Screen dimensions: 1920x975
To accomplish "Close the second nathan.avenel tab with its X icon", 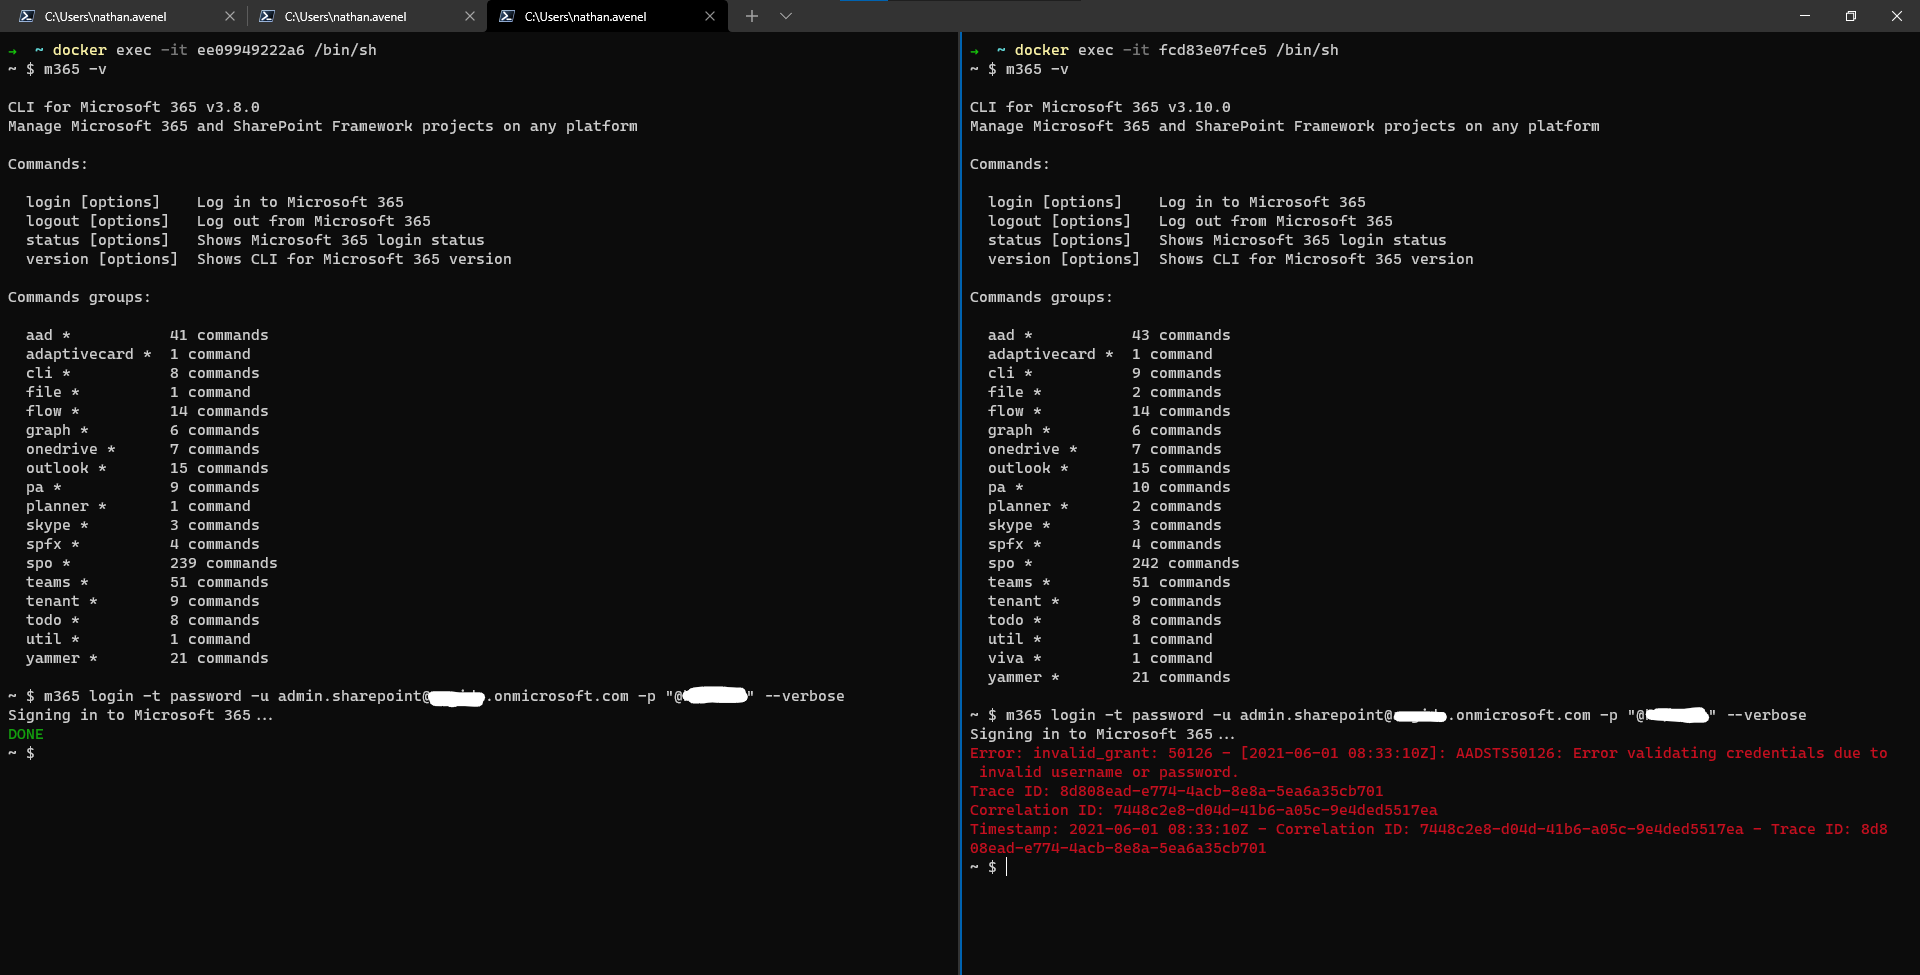I will click(x=470, y=16).
